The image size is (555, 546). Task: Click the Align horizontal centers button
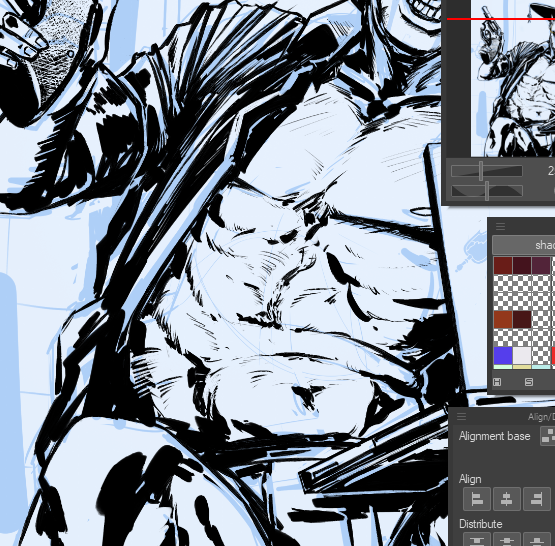coord(507,499)
